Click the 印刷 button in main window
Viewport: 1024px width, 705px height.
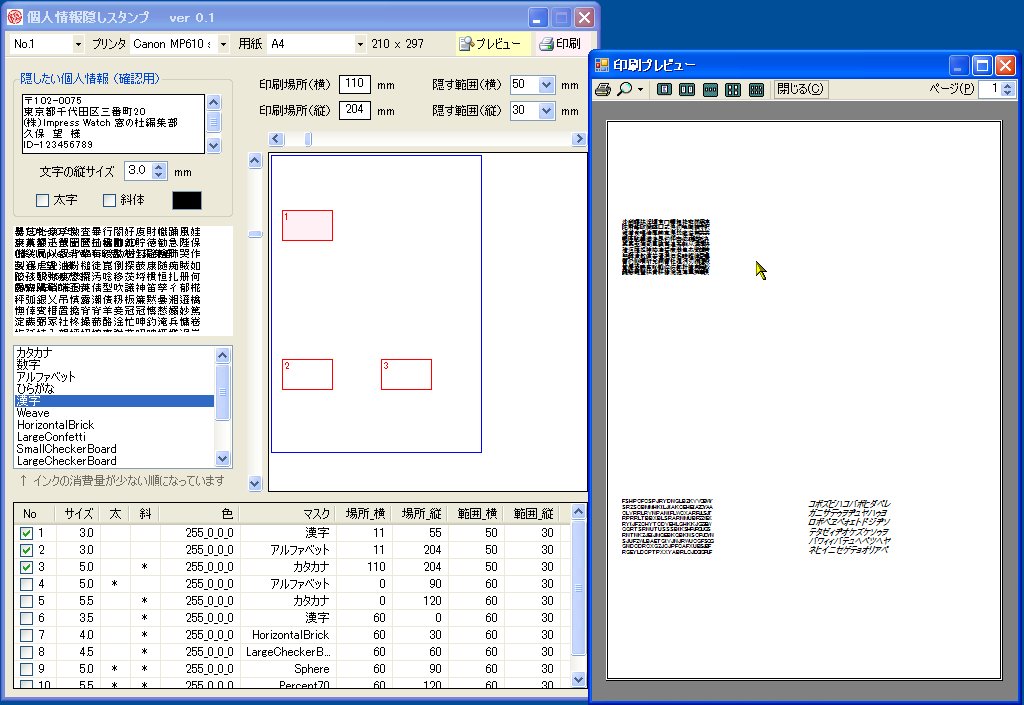click(560, 44)
